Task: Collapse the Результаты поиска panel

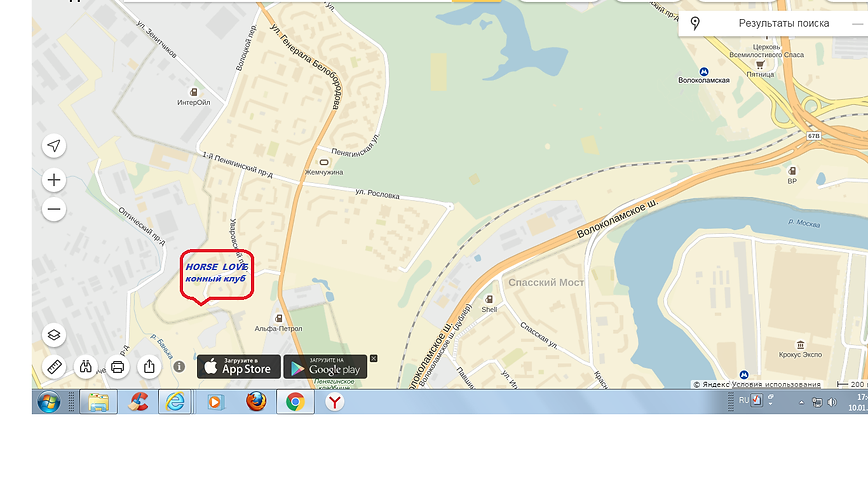Action: [x=857, y=24]
